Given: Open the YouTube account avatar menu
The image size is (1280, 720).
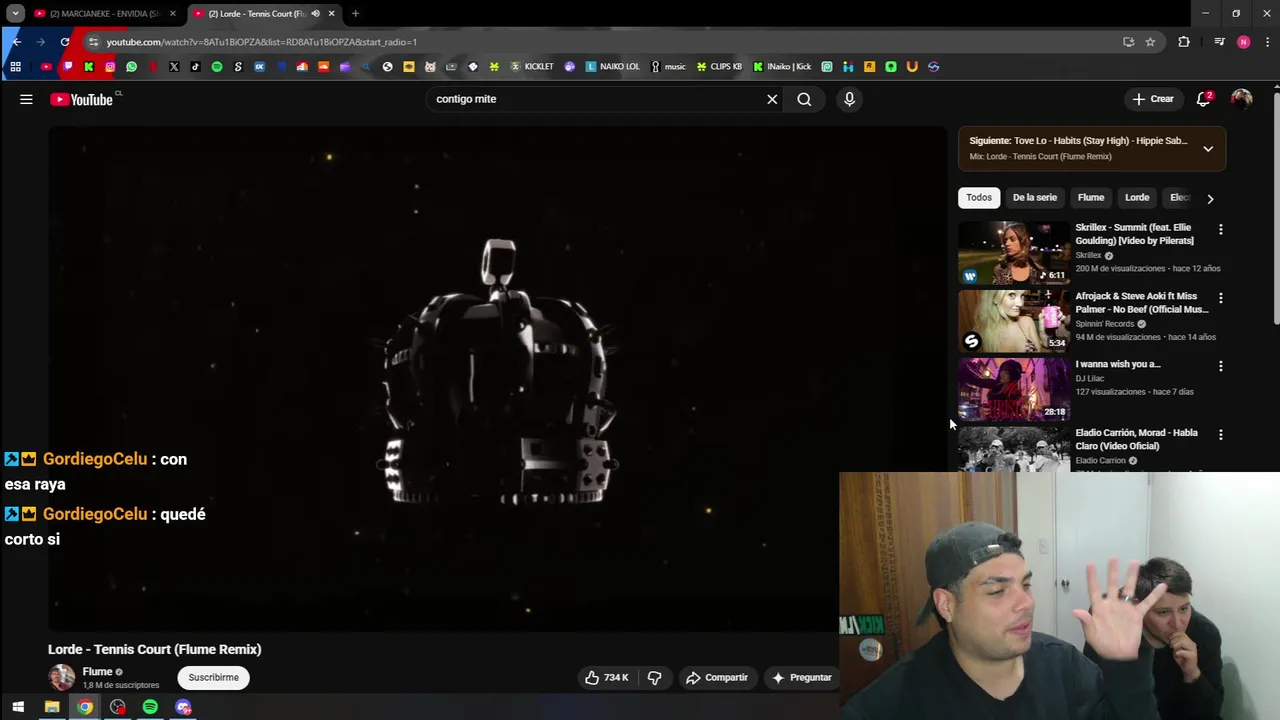Looking at the screenshot, I should coord(1241,99).
